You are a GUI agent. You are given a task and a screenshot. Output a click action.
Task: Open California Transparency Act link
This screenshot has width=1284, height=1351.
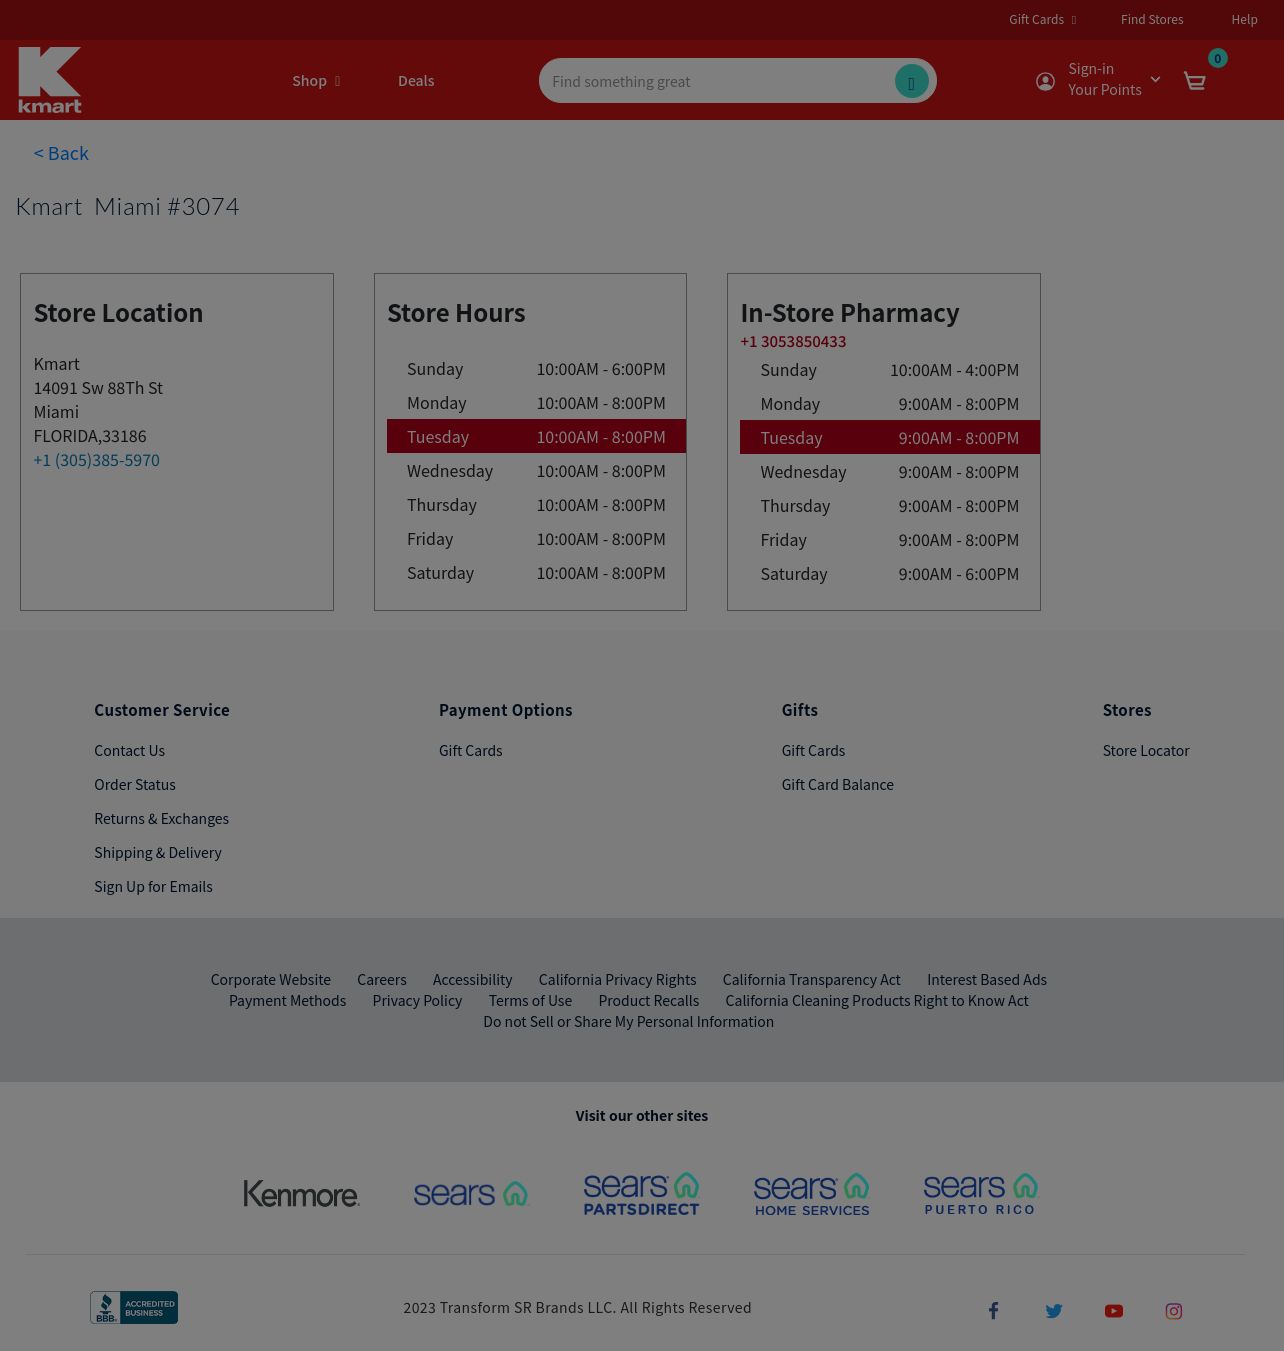pyautogui.click(x=811, y=979)
